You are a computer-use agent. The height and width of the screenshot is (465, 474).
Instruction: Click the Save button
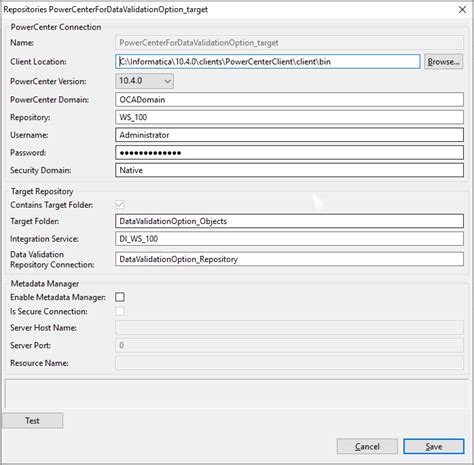[434, 446]
